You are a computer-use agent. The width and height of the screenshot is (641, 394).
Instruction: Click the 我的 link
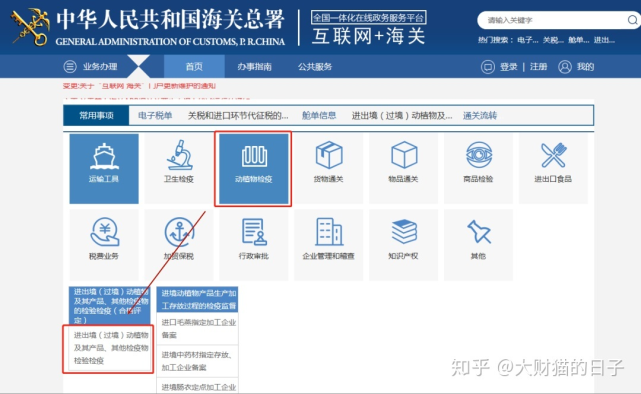pyautogui.click(x=585, y=67)
